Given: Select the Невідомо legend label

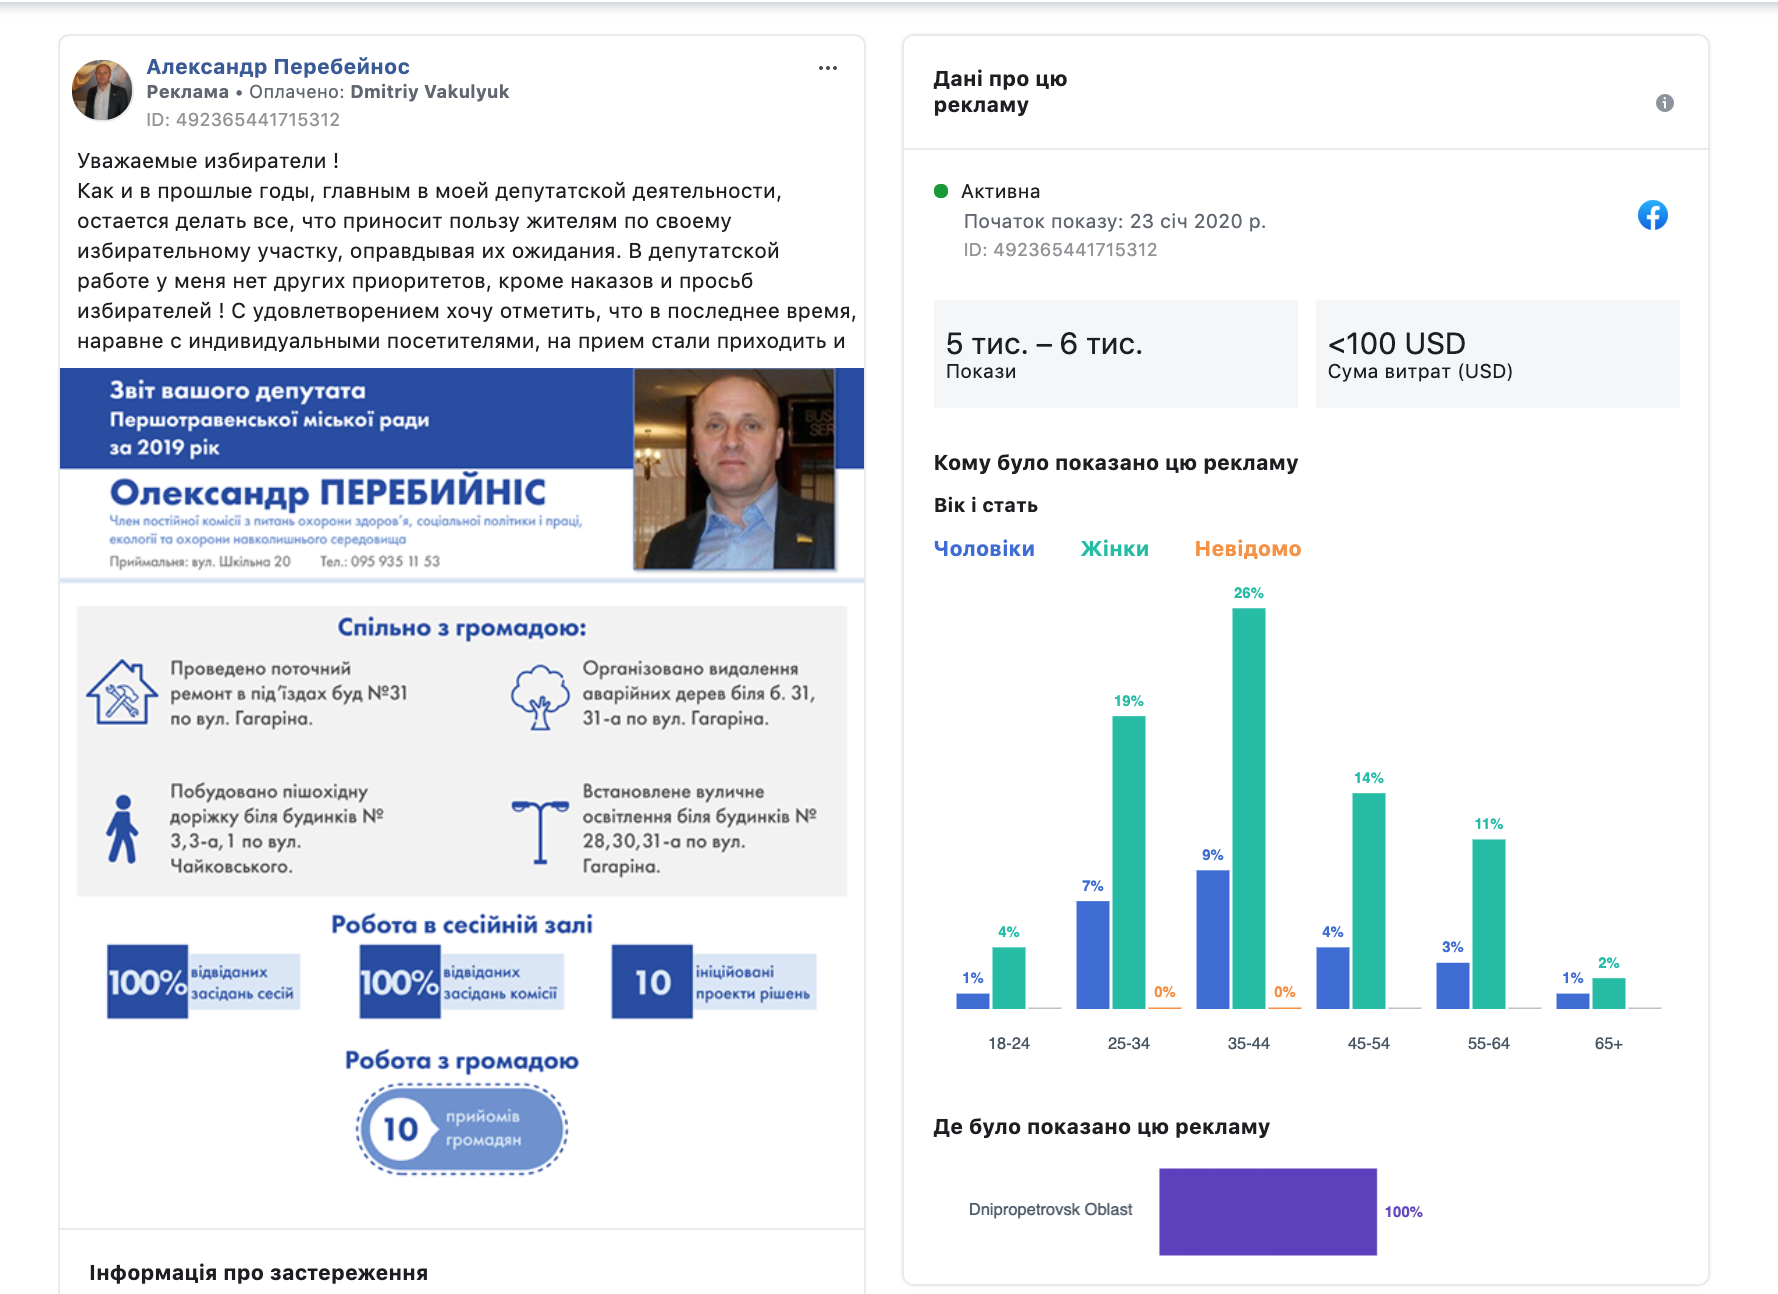Looking at the screenshot, I should click(x=1247, y=549).
